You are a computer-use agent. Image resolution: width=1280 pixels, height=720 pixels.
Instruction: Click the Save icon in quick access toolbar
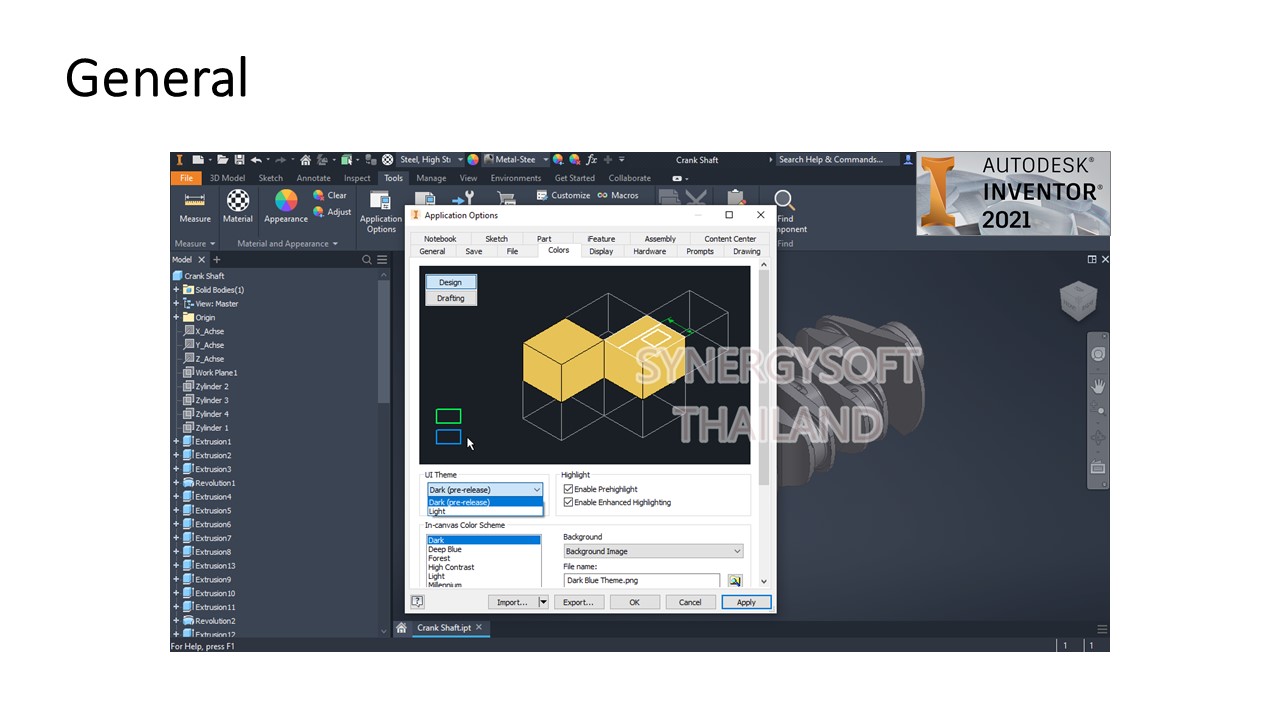pyautogui.click(x=240, y=160)
